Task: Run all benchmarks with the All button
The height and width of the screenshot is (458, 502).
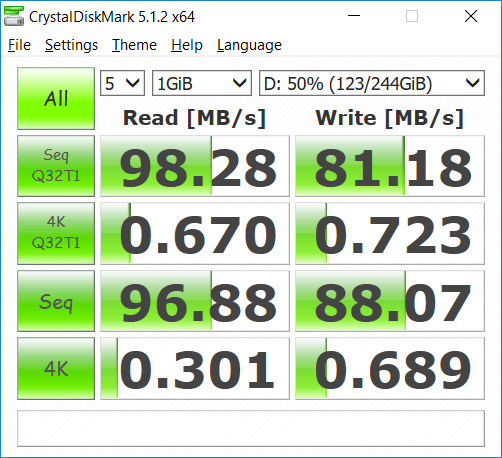Action: (x=56, y=98)
